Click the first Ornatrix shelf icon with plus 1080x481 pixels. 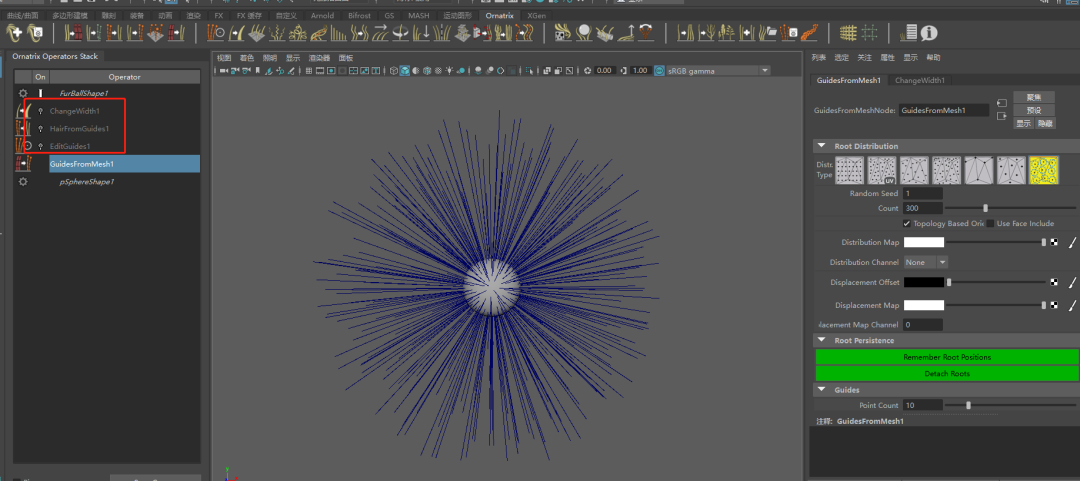(14, 33)
